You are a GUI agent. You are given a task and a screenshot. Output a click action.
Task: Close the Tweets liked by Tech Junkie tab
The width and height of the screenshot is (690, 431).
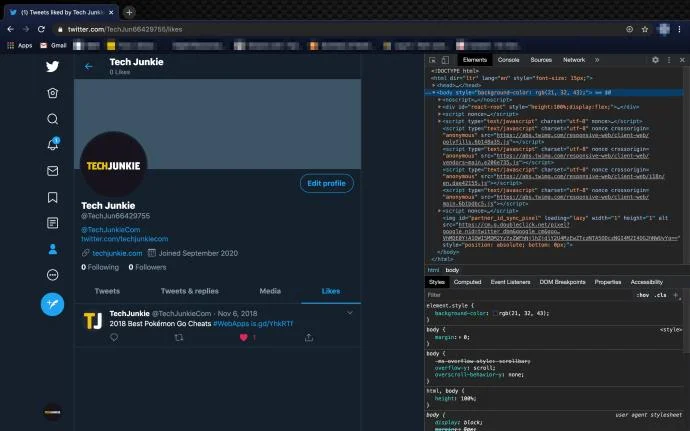click(x=111, y=12)
